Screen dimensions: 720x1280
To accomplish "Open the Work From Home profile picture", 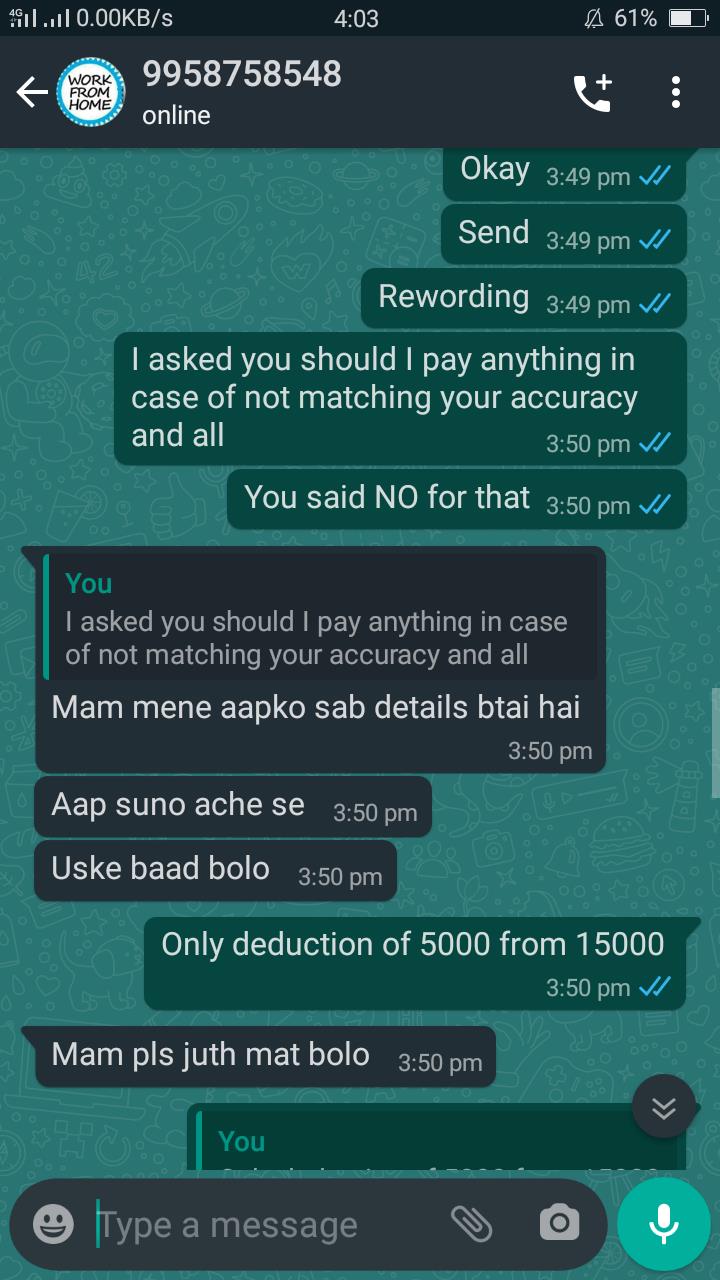I will (91, 92).
